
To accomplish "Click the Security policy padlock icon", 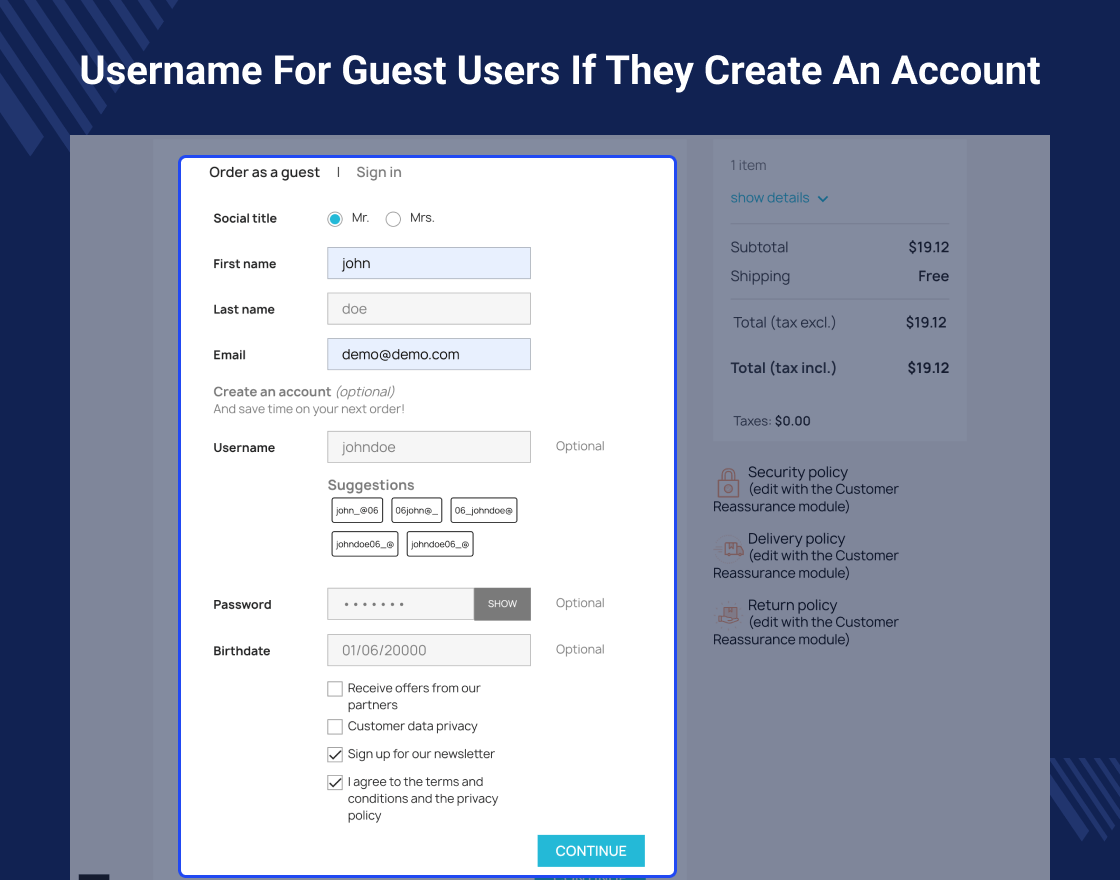I will [x=728, y=483].
